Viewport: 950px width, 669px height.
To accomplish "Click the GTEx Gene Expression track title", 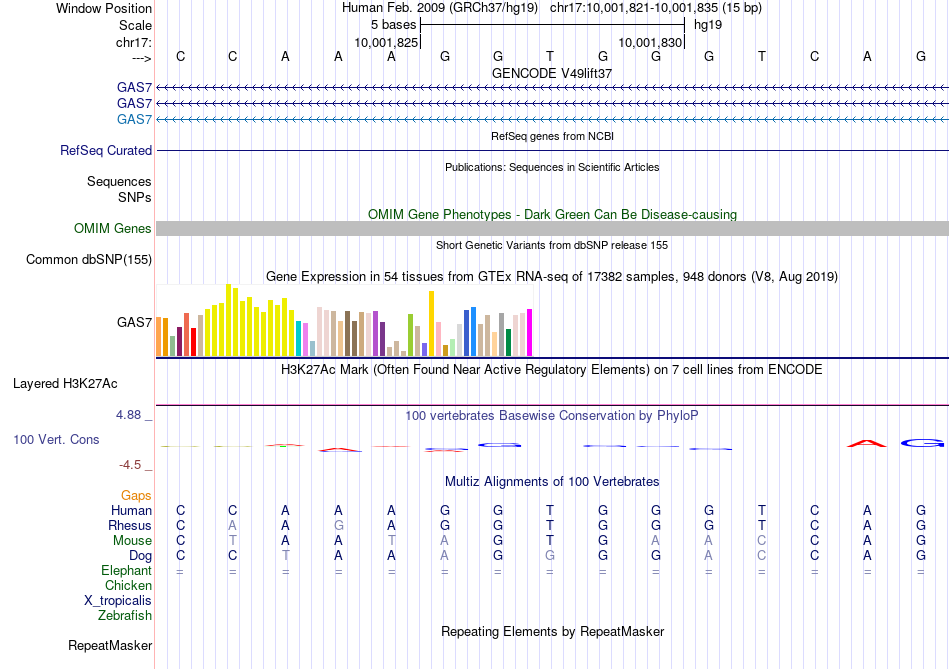I will (x=552, y=277).
